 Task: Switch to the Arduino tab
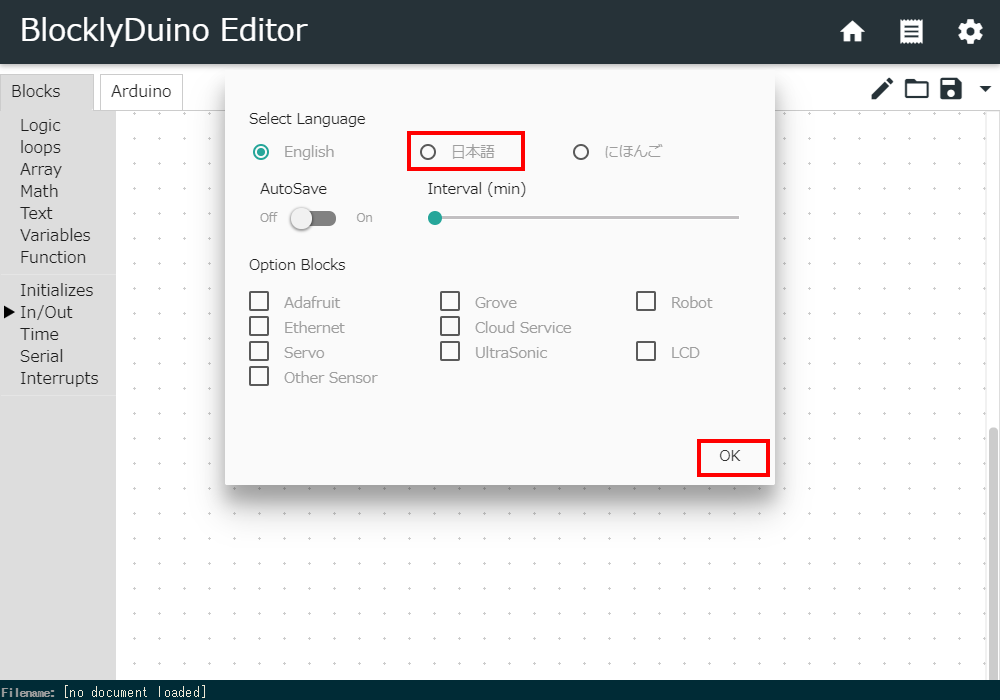pos(141,92)
